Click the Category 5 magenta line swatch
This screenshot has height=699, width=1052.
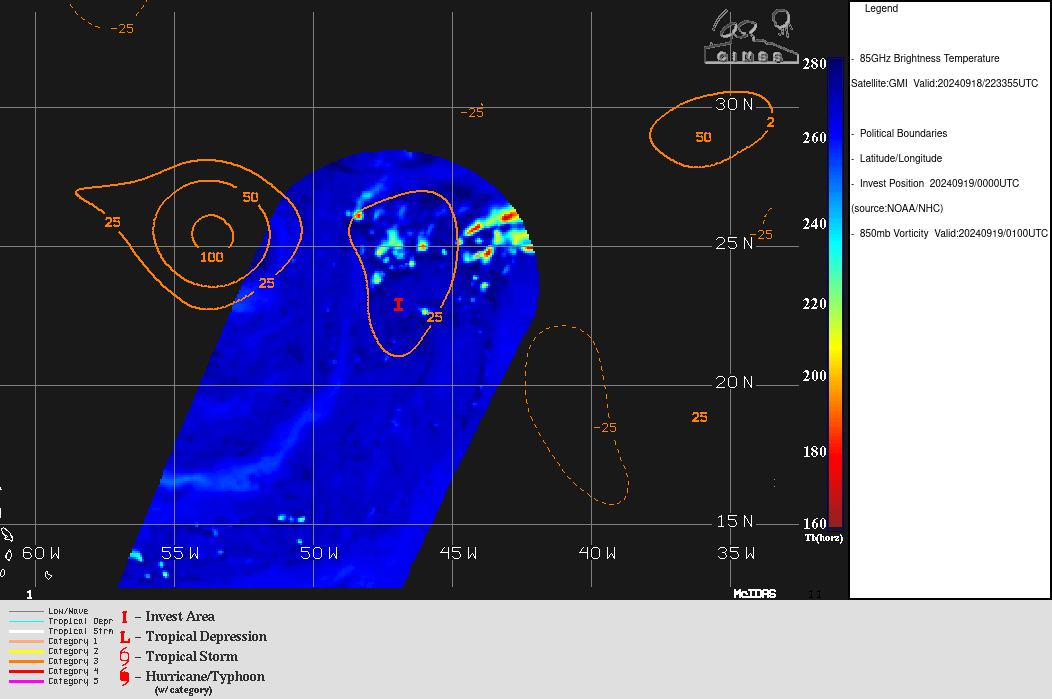point(26,682)
